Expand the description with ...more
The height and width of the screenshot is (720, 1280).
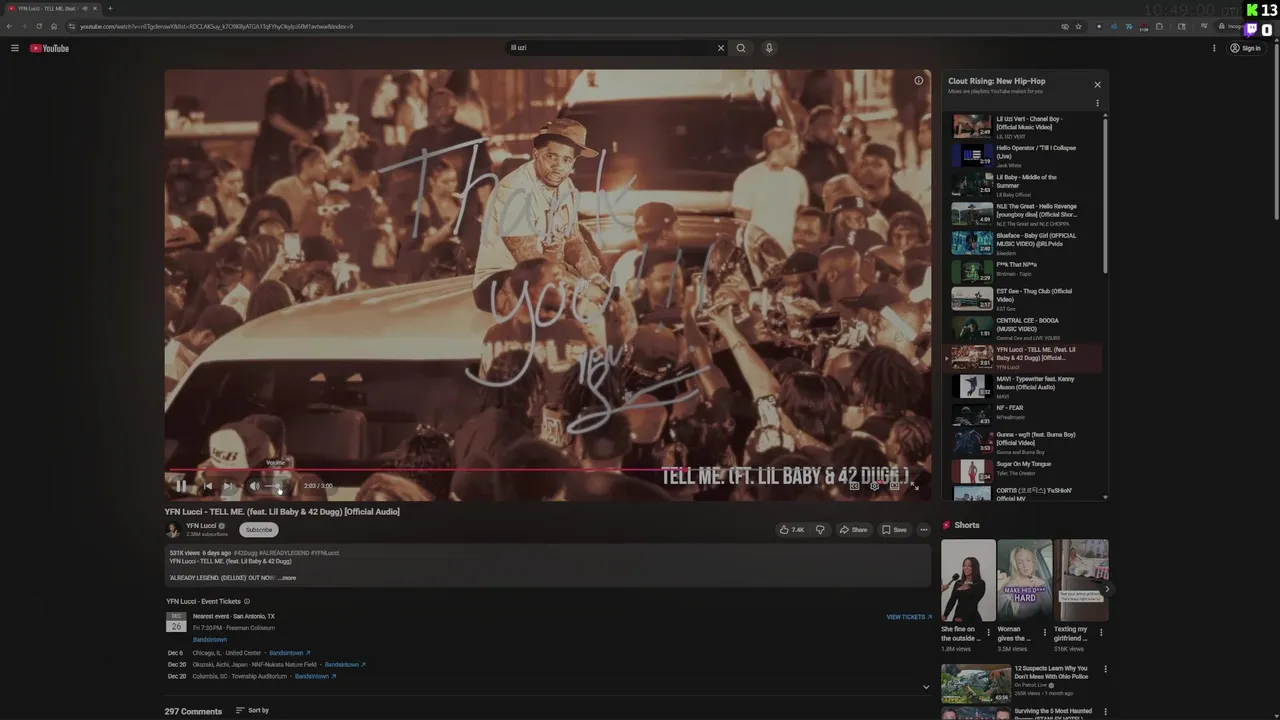[287, 578]
